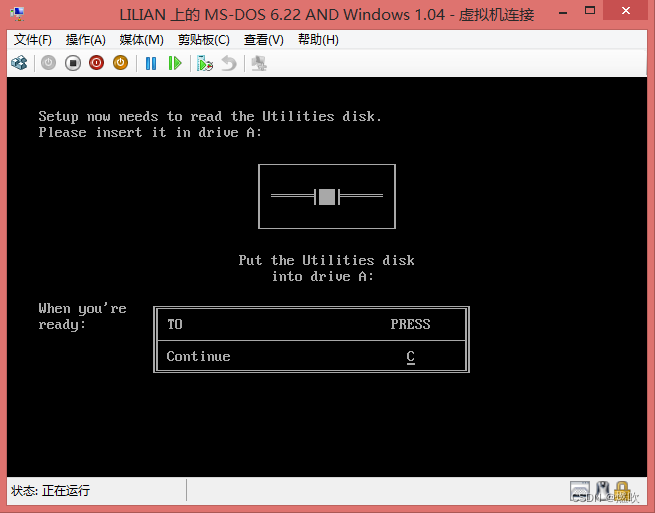Click the orange Save state toolbar icon

120,63
